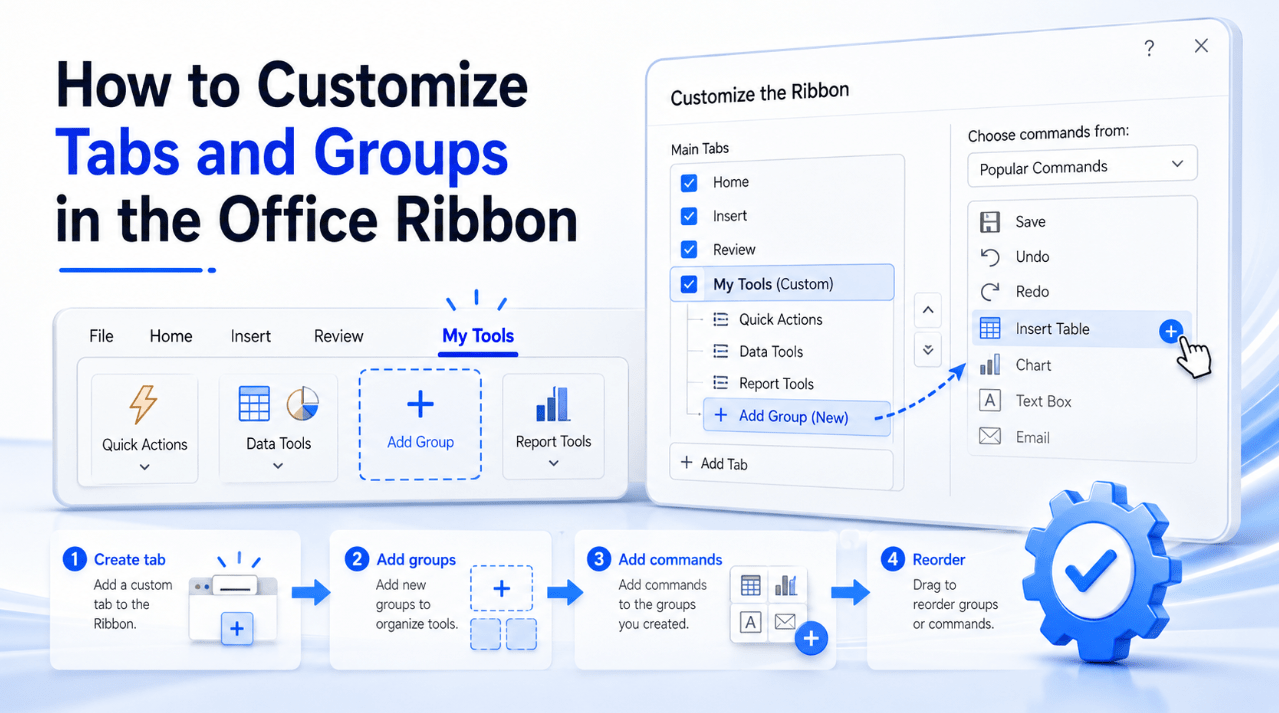Click the Text Box command text
This screenshot has width=1279, height=713.
click(x=1043, y=401)
